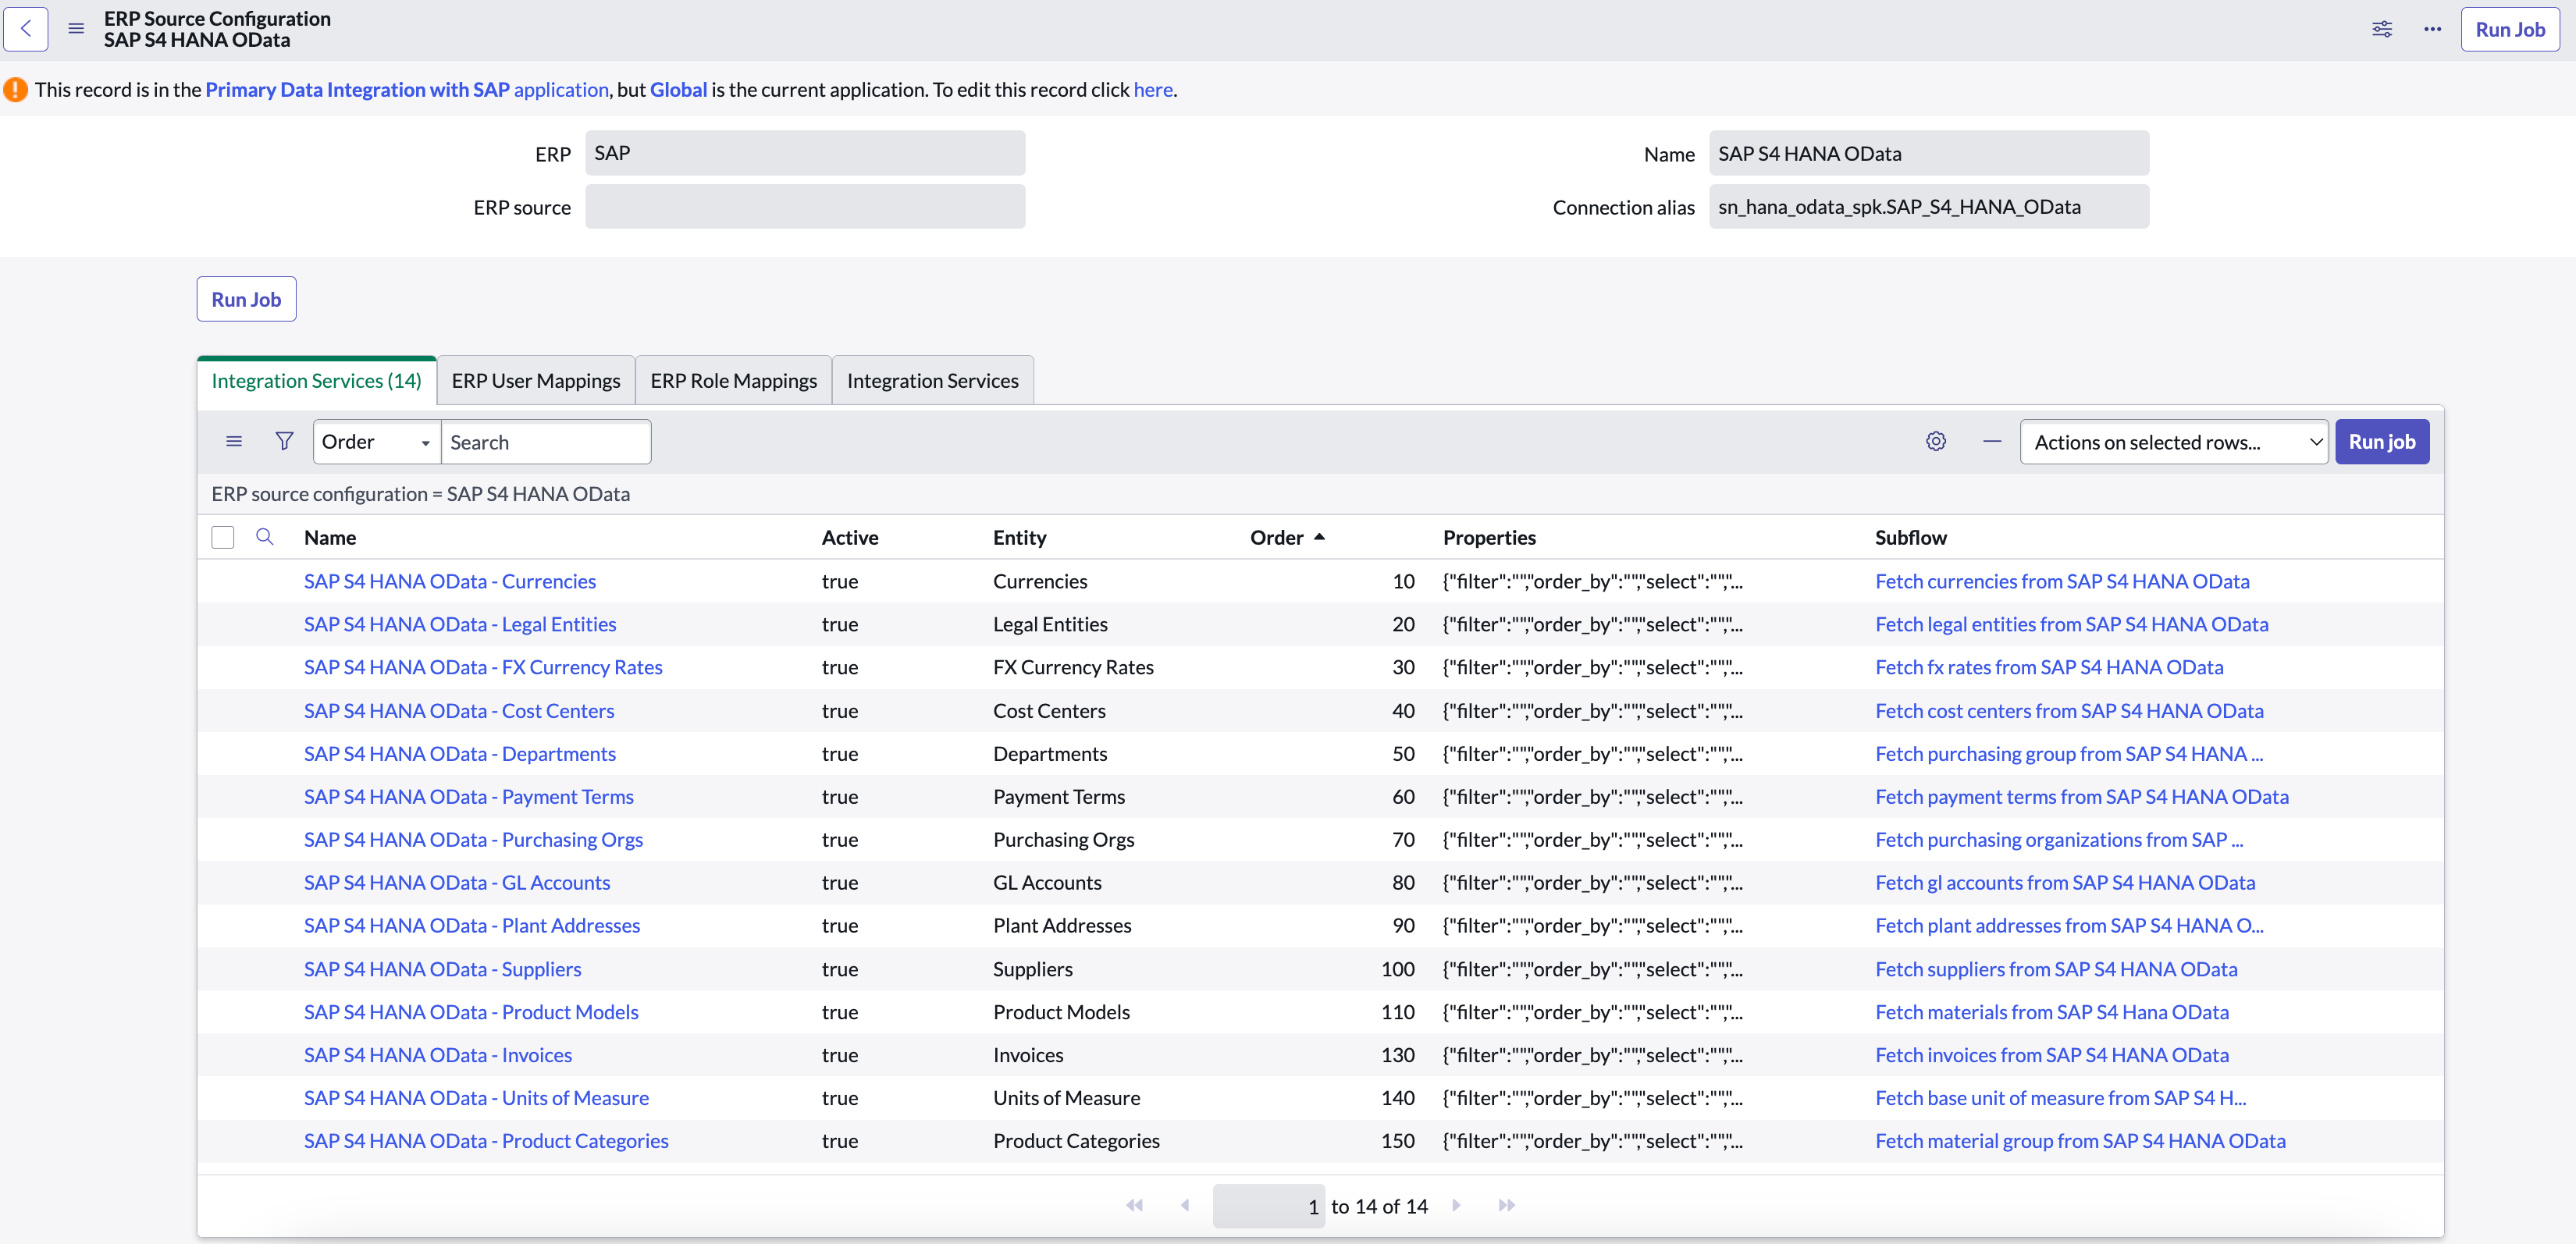Image resolution: width=2576 pixels, height=1244 pixels.
Task: Open Primary Data Integration with SAP link
Action: 407,89
